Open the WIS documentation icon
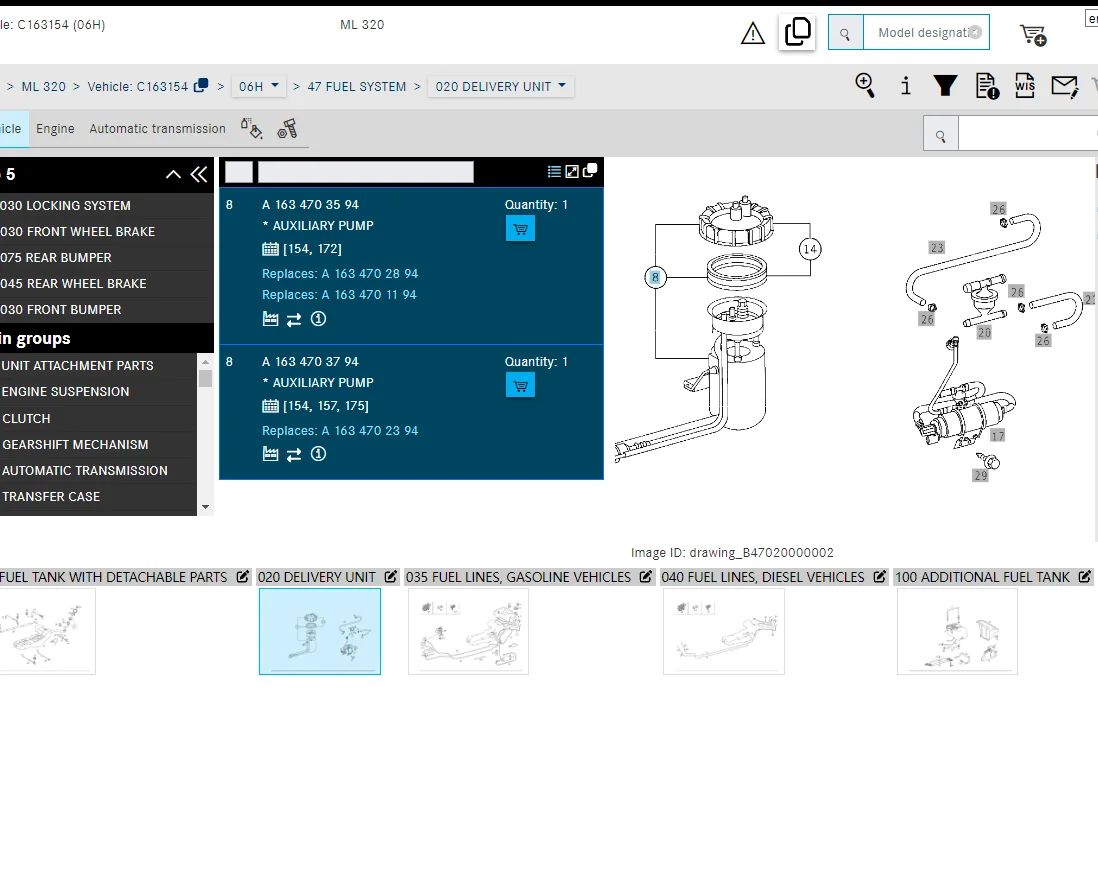 [1024, 85]
